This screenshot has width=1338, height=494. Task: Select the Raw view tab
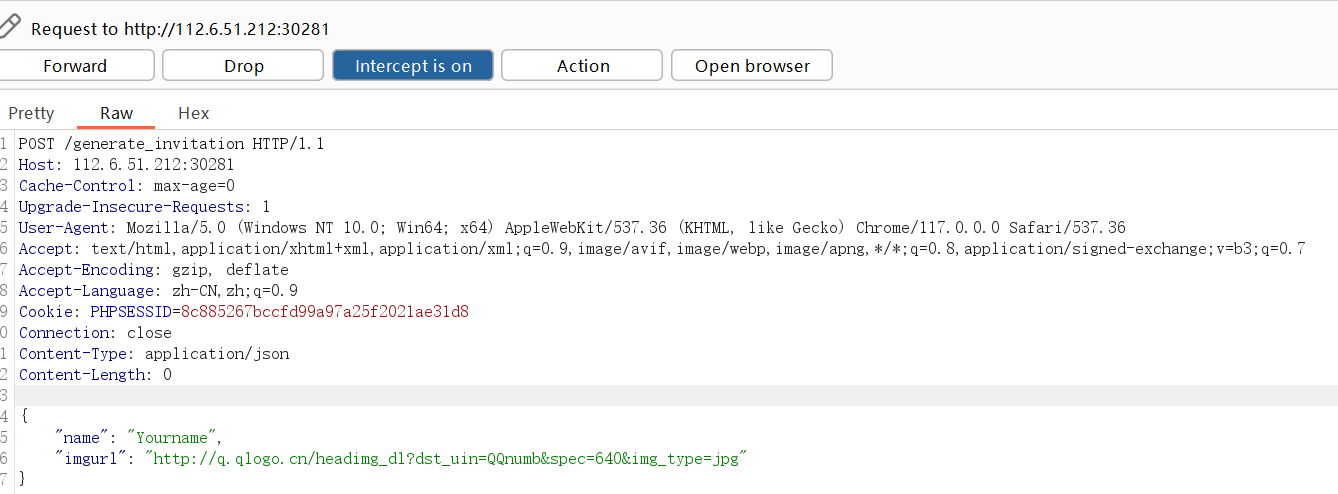116,113
